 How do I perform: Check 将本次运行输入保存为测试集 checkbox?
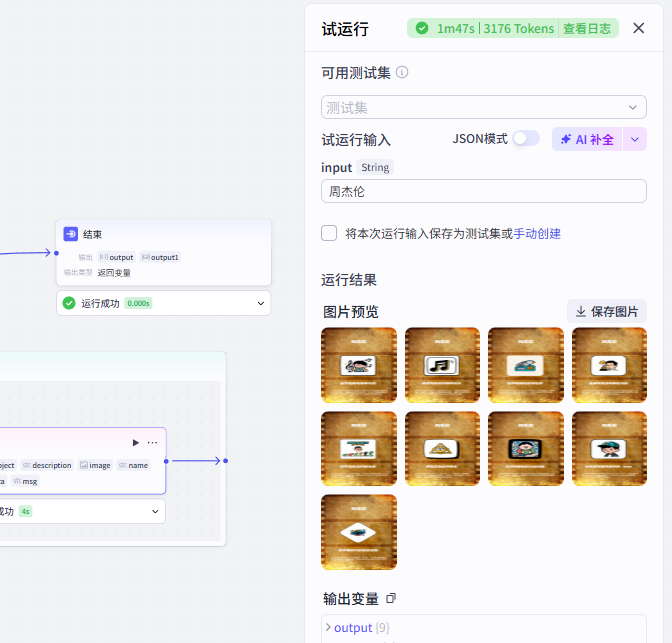click(329, 234)
